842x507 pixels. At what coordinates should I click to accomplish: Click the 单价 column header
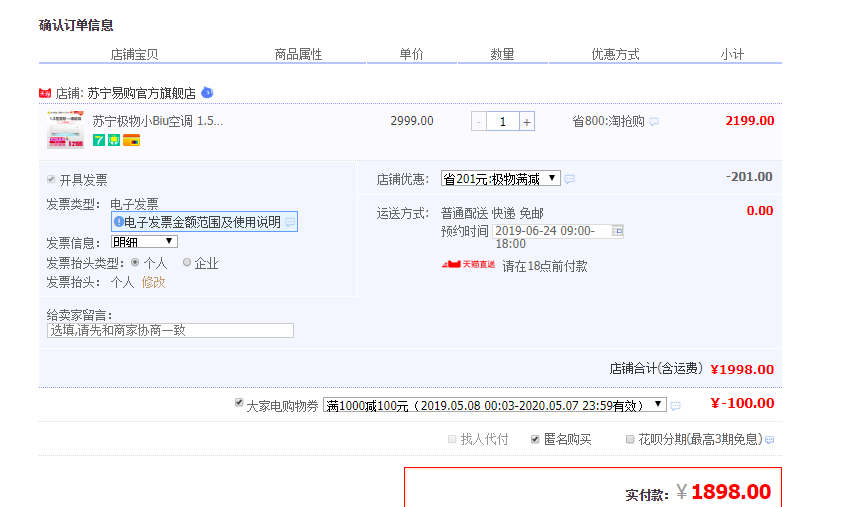click(411, 54)
